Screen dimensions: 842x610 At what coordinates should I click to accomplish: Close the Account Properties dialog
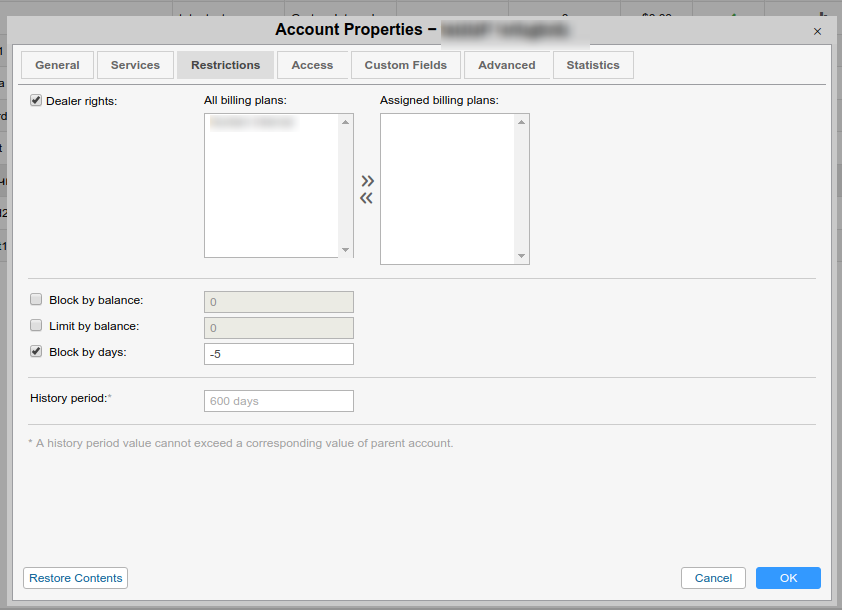817,31
